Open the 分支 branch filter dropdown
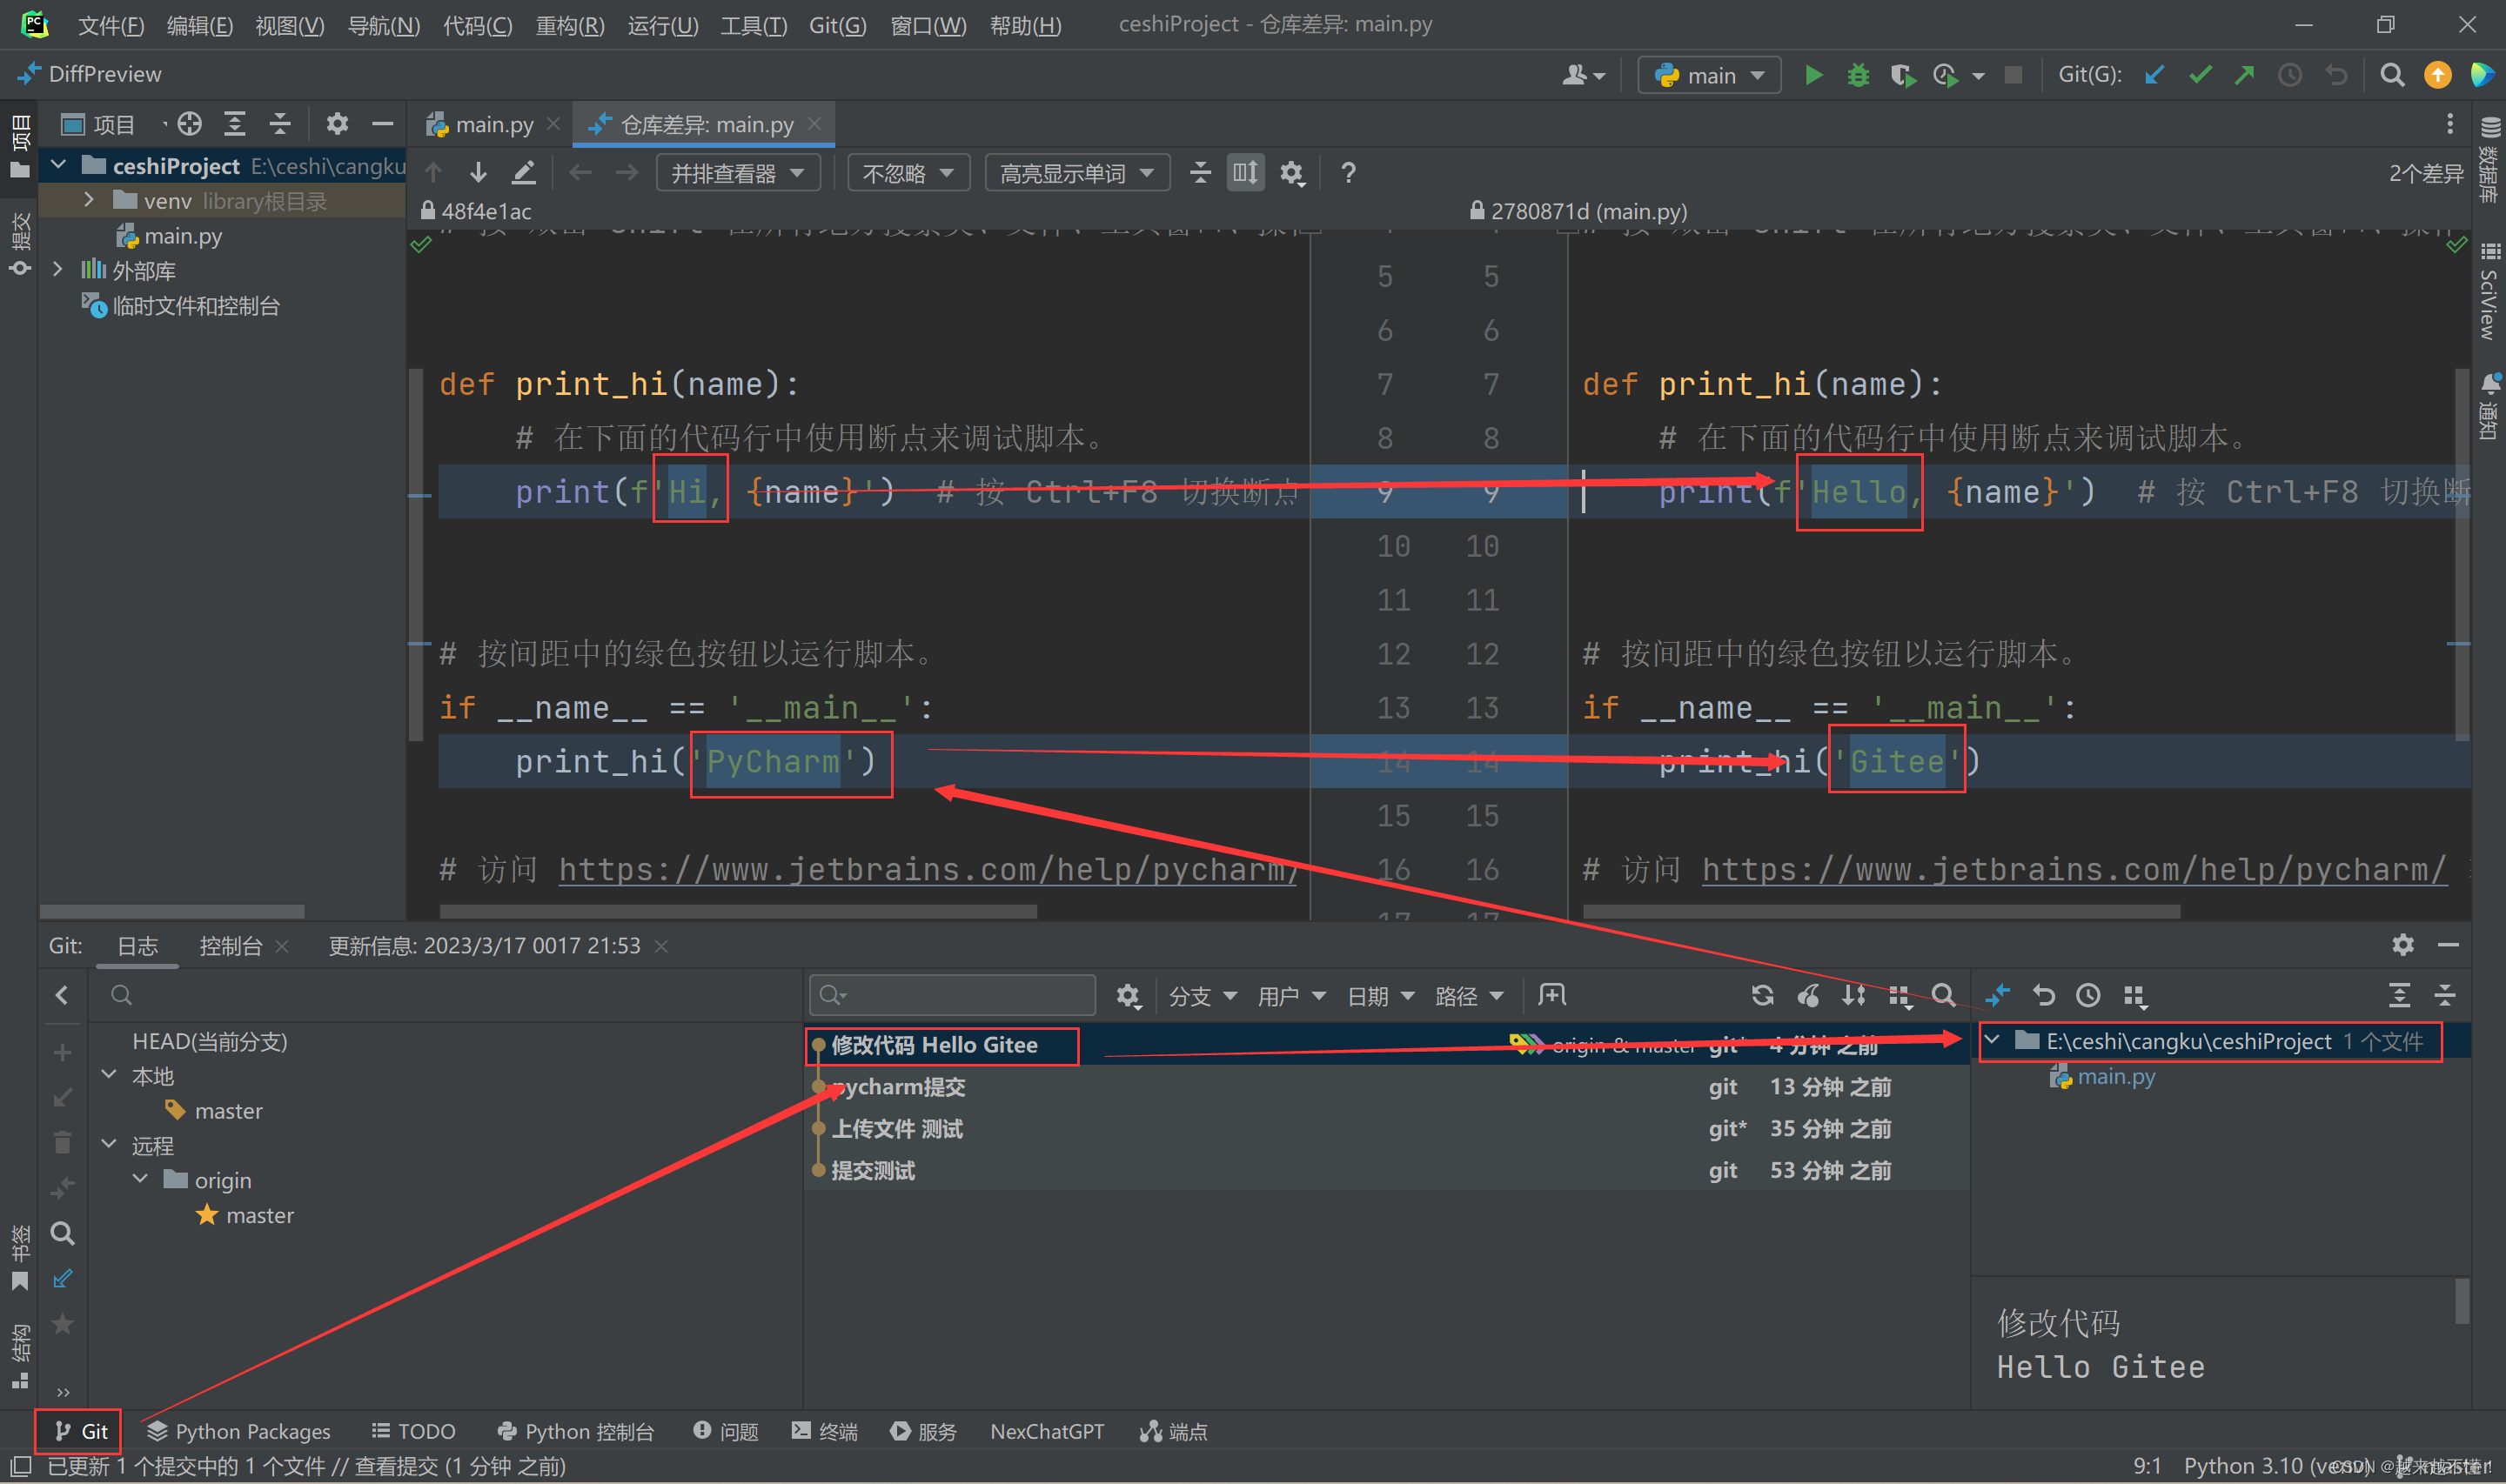 [x=1203, y=996]
